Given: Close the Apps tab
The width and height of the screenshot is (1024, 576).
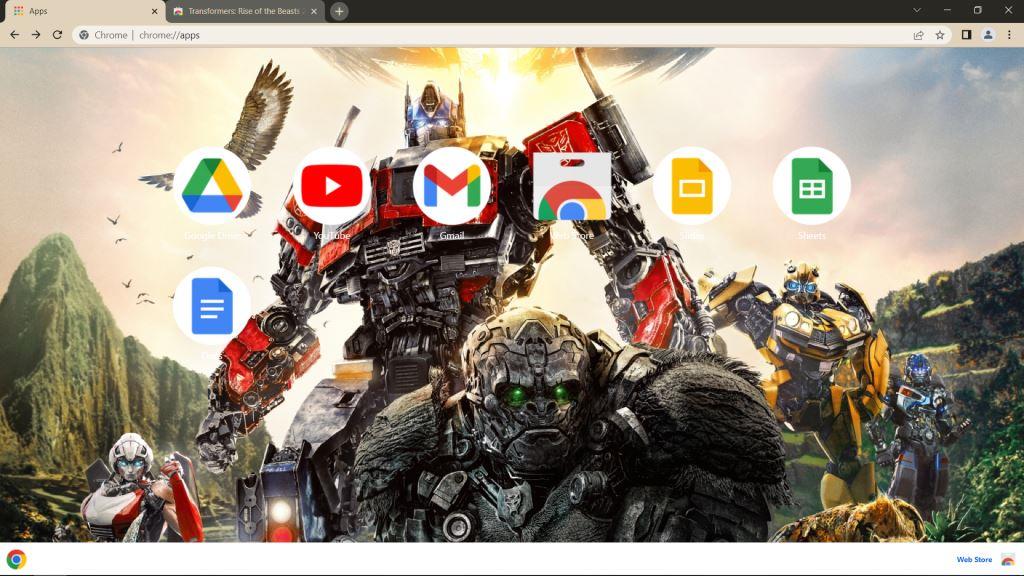Looking at the screenshot, I should pos(154,11).
